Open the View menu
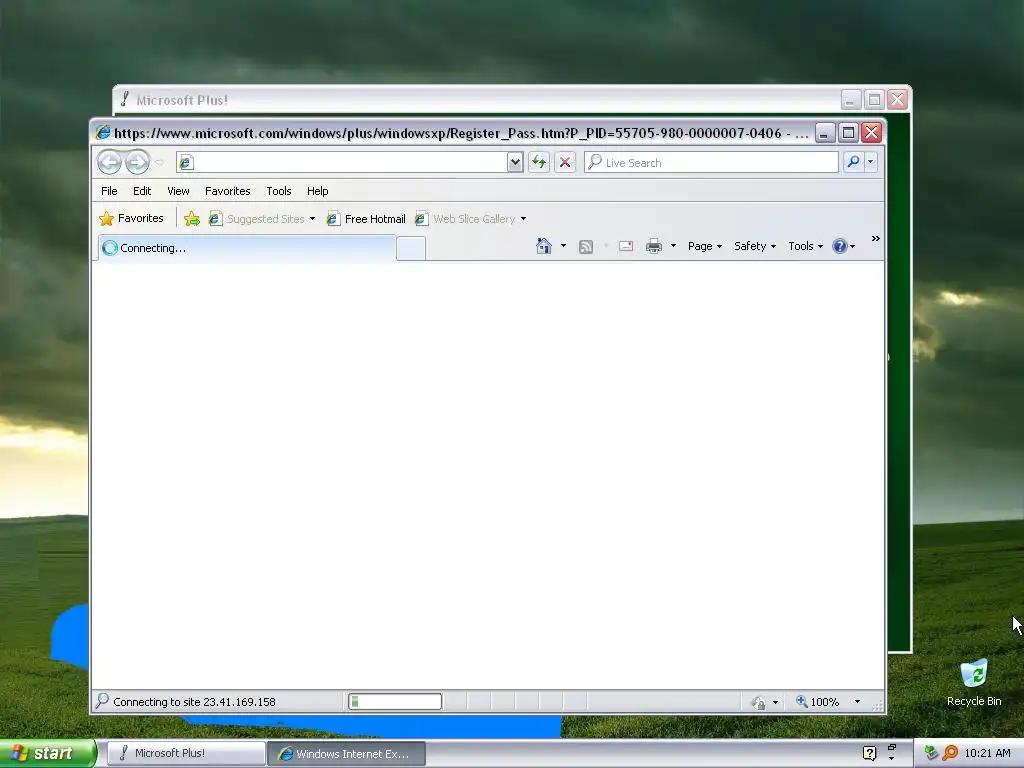 [178, 191]
